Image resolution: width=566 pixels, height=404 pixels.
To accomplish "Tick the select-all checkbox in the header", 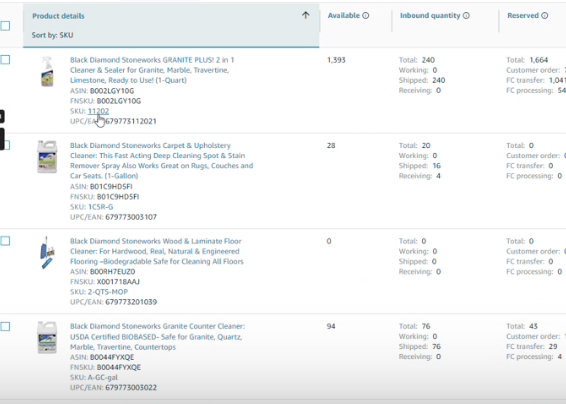I will (5, 26).
